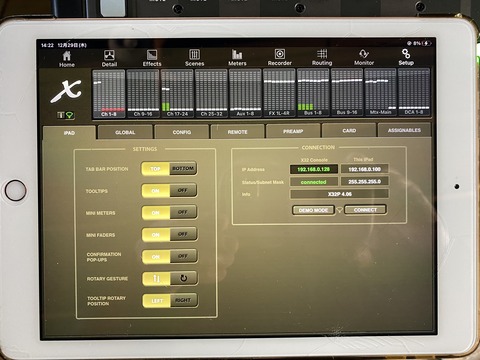The width and height of the screenshot is (480, 360).
Task: Turn Confirmation Pop-ups ON
Action: (x=156, y=257)
